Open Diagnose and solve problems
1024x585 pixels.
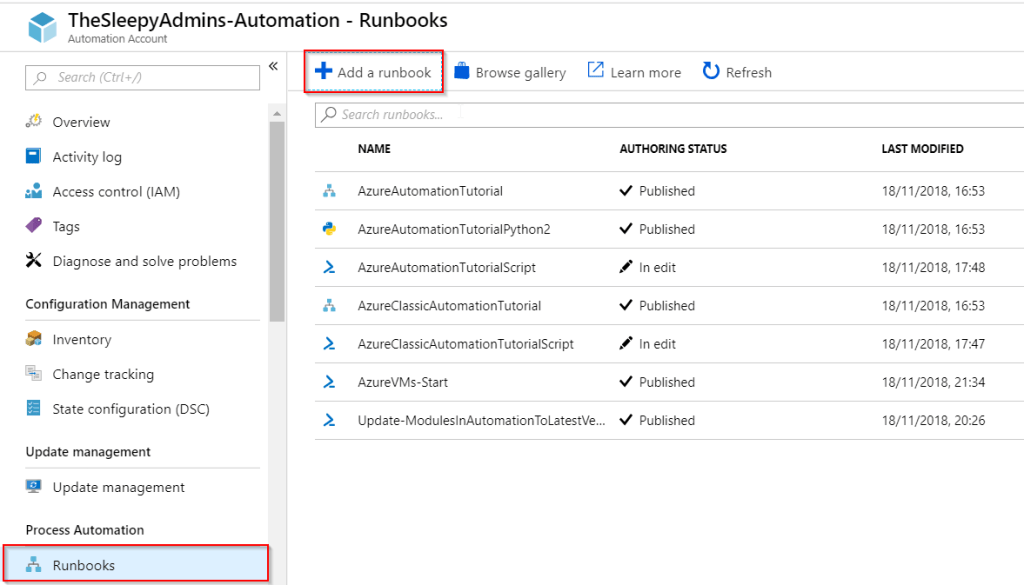142,261
